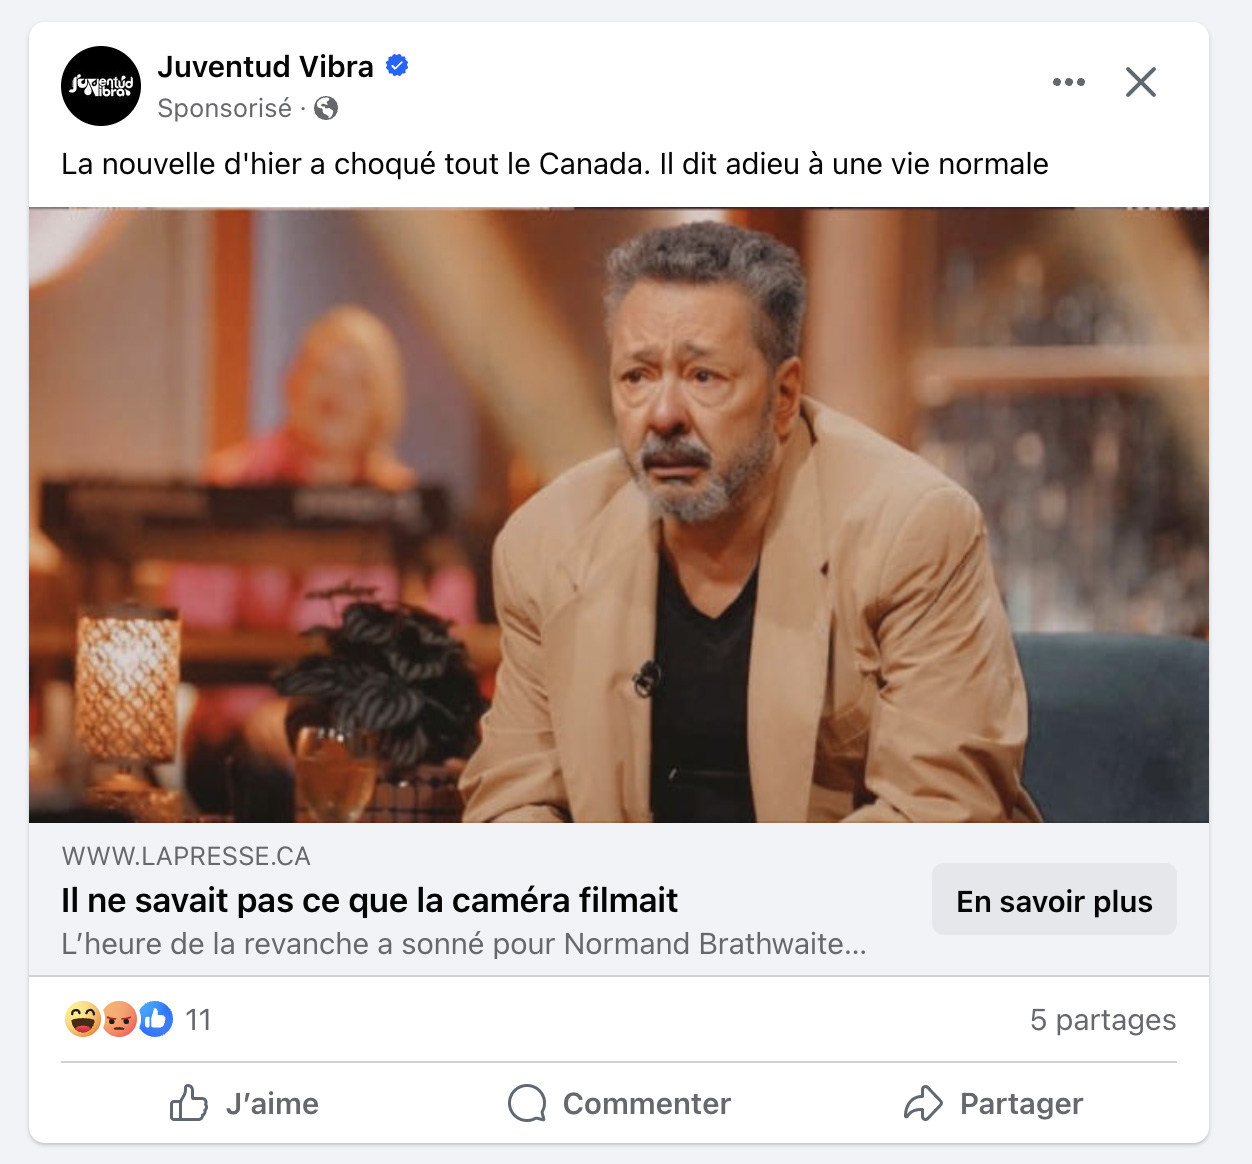The image size is (1252, 1164).
Task: Open the Juventud Vibra profile picture
Action: (101, 86)
